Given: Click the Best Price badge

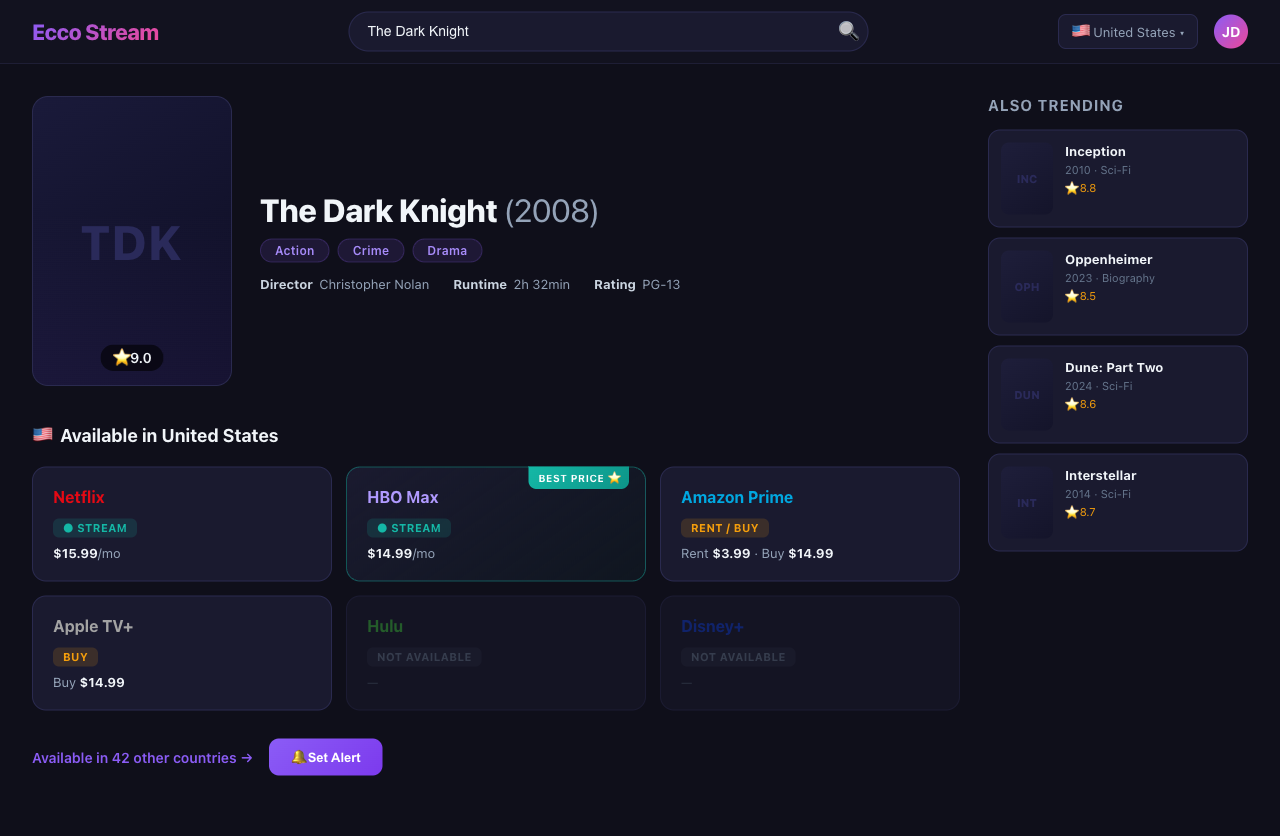Looking at the screenshot, I should tap(580, 478).
